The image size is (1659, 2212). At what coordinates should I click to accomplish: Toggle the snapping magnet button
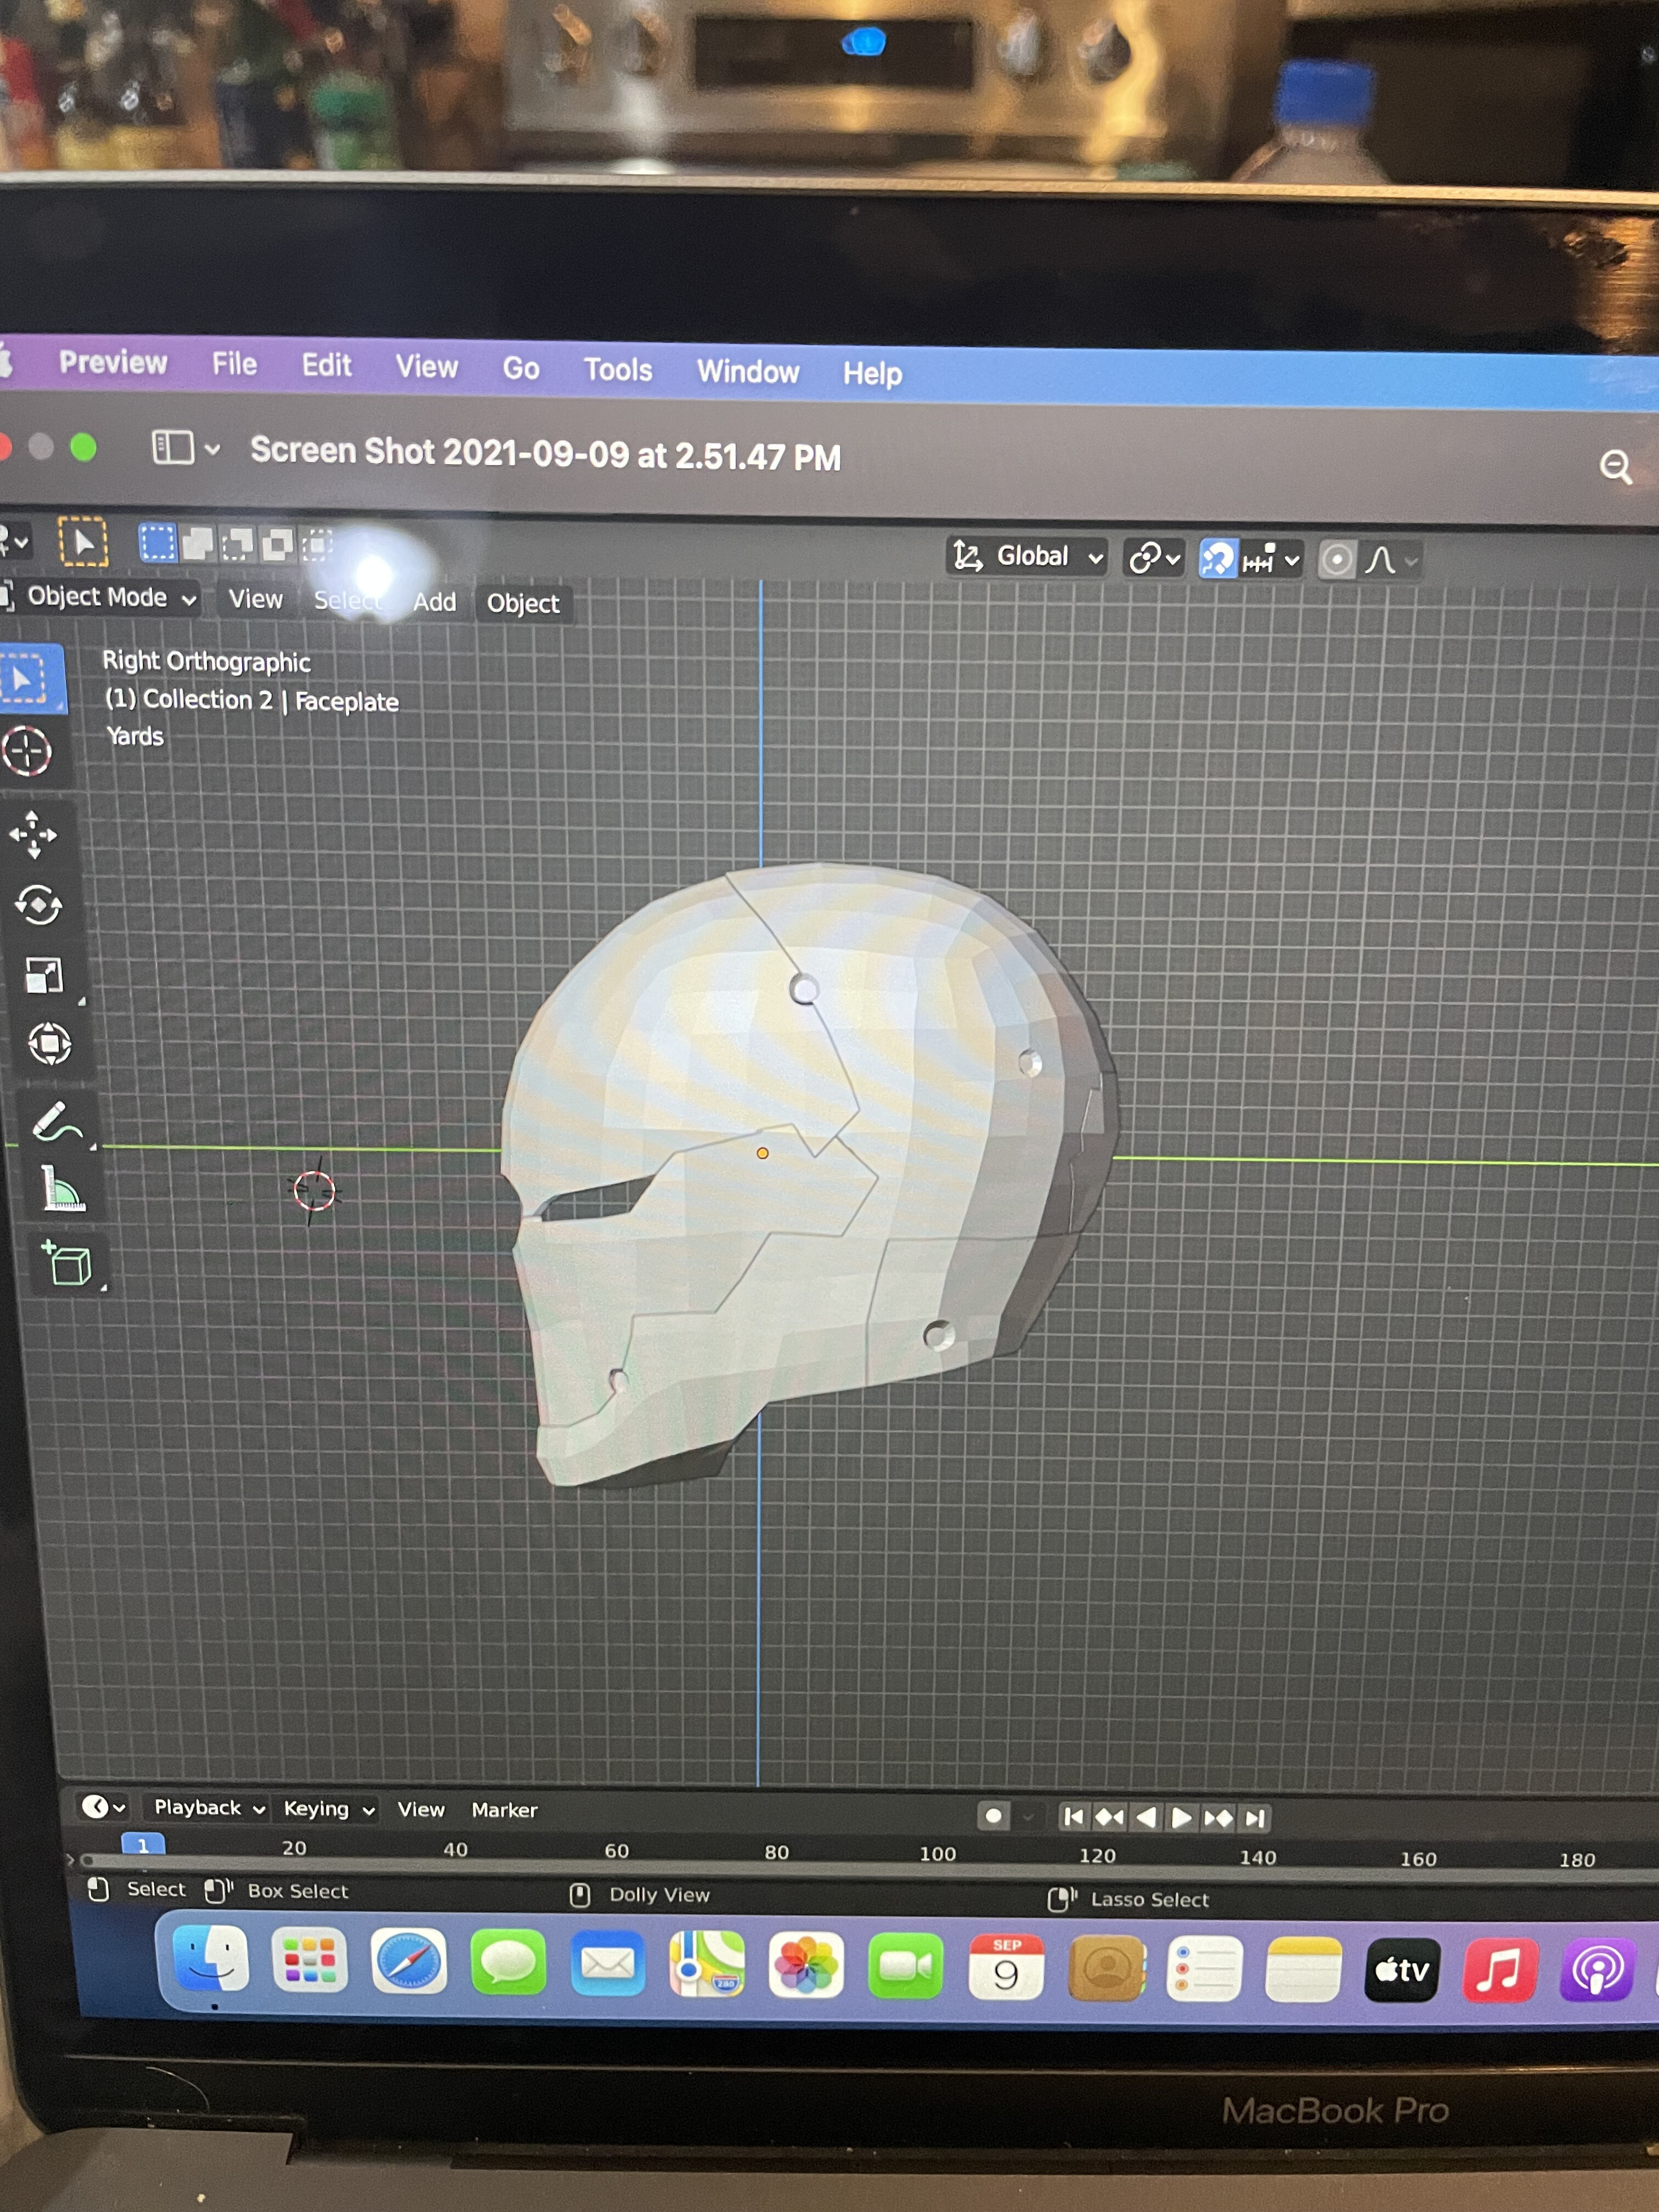tap(1218, 559)
